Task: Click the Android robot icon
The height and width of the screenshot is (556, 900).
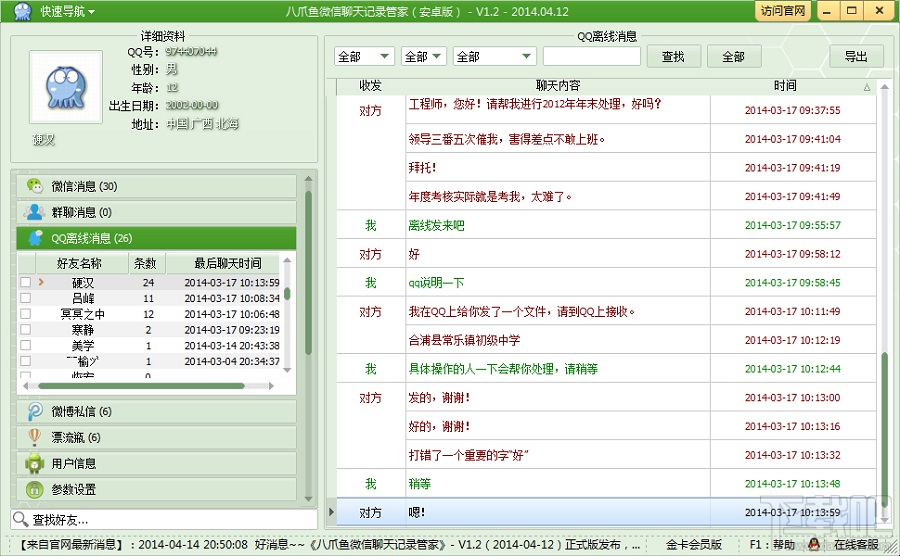Action: [34, 463]
